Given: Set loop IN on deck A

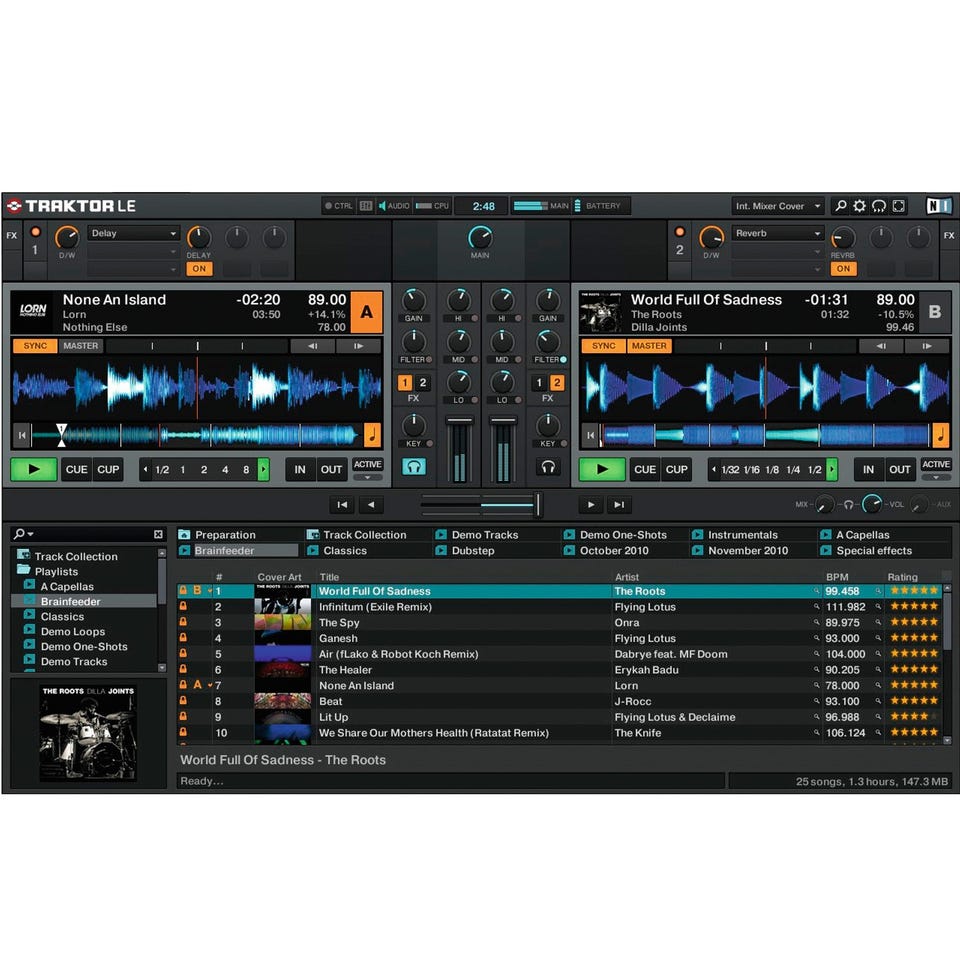Looking at the screenshot, I should (x=299, y=470).
